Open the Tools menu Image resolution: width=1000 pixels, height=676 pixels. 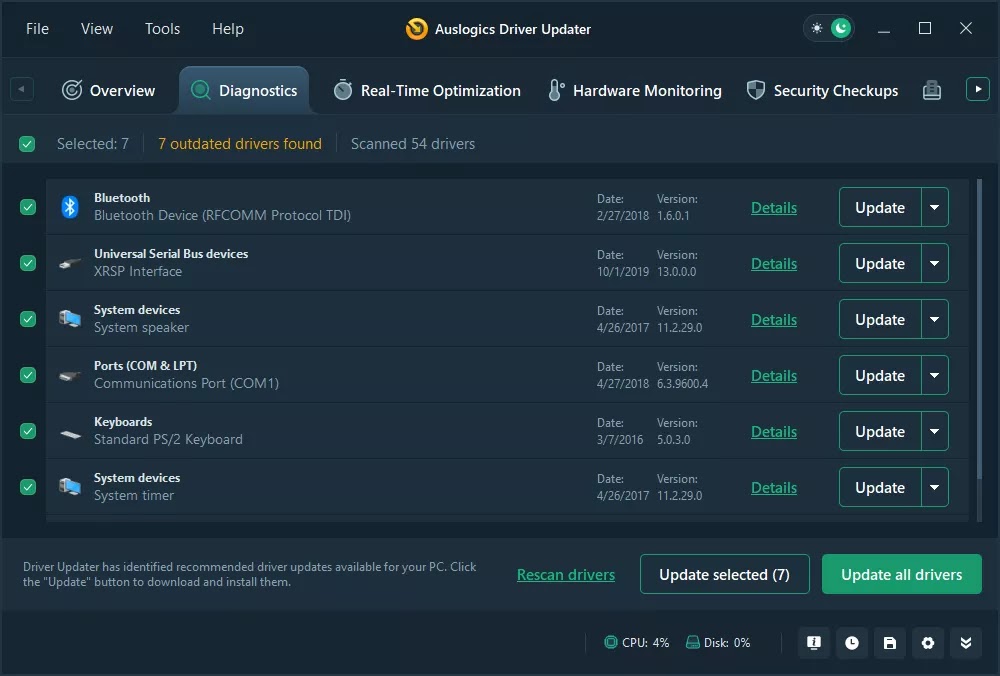click(162, 29)
